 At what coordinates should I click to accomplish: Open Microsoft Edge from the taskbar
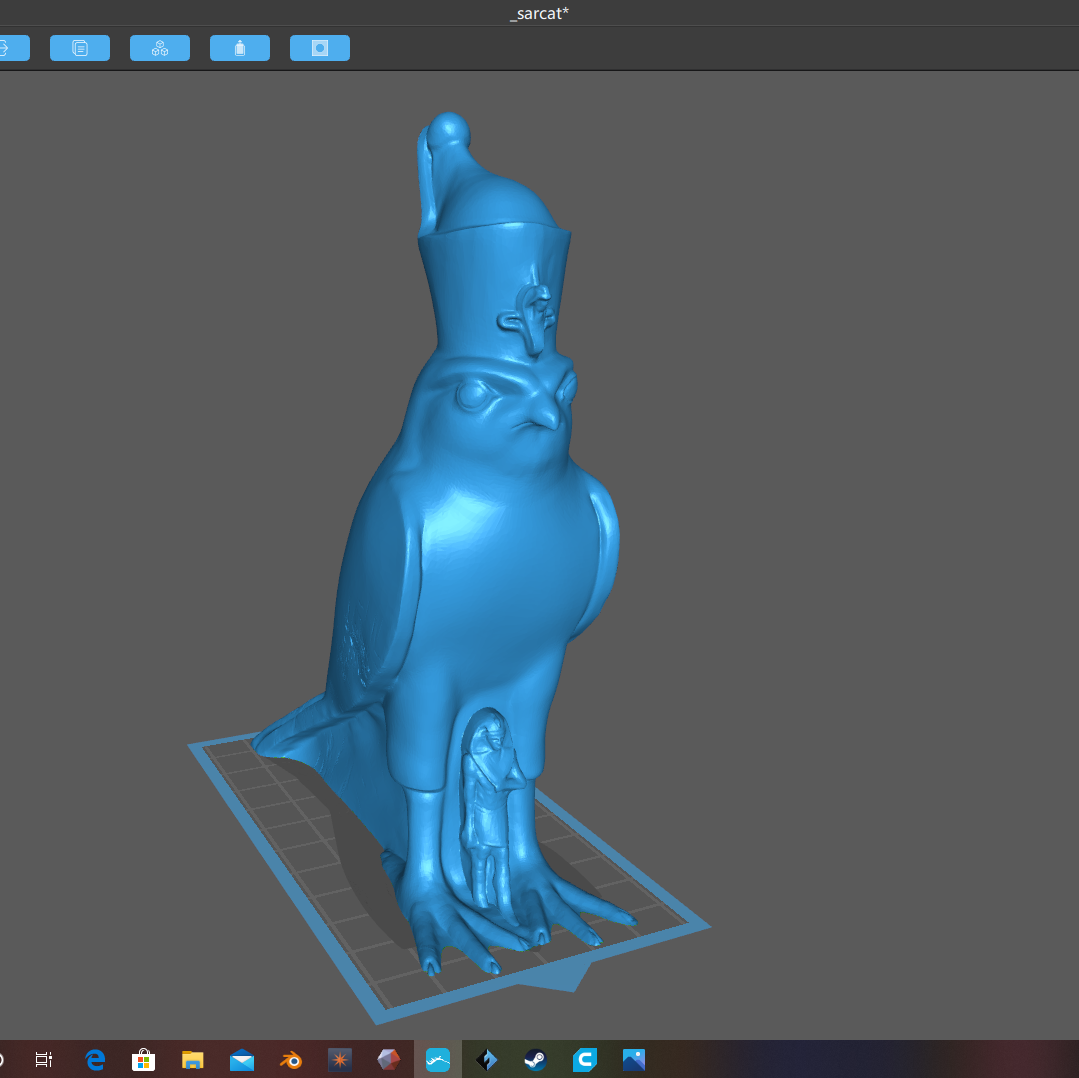pyautogui.click(x=94, y=1059)
